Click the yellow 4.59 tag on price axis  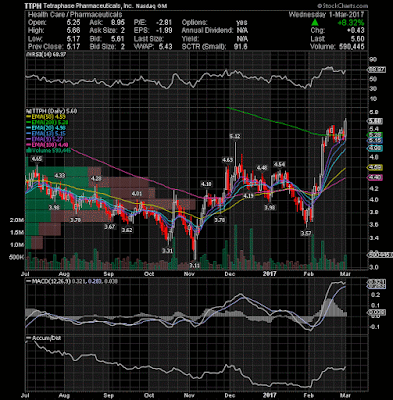(x=375, y=167)
